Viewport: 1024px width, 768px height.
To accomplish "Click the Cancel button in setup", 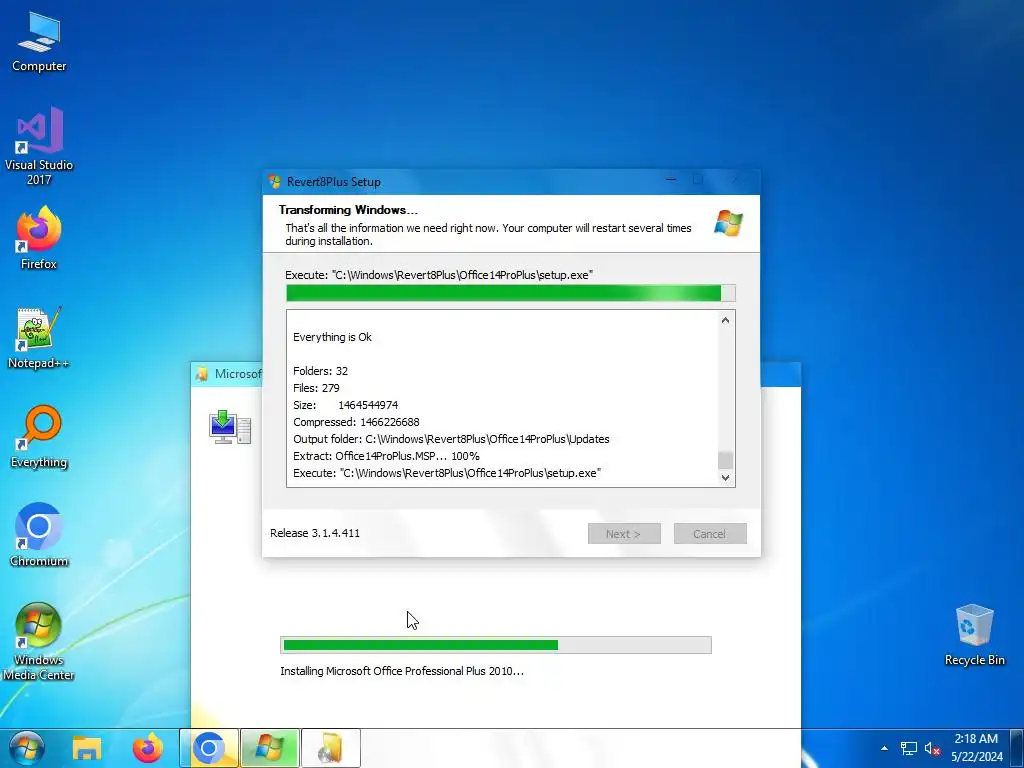I will click(x=710, y=534).
